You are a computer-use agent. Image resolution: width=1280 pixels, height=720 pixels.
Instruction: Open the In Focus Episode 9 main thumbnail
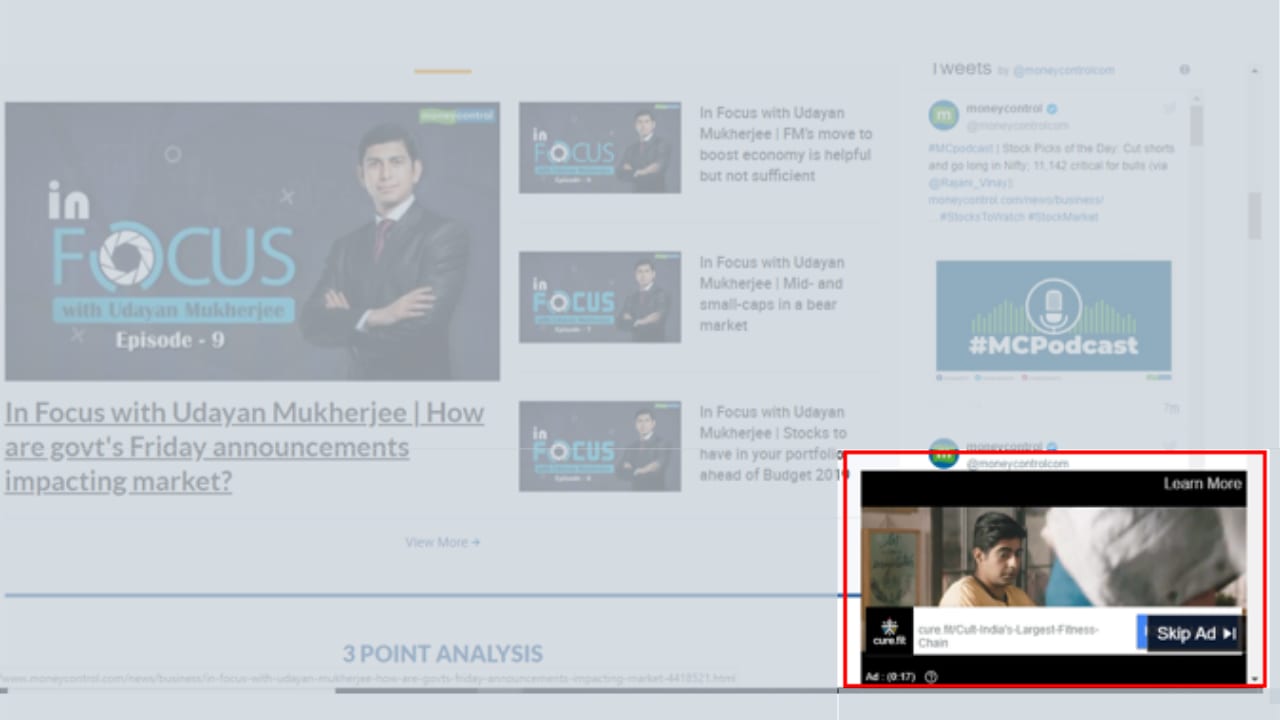(x=252, y=241)
